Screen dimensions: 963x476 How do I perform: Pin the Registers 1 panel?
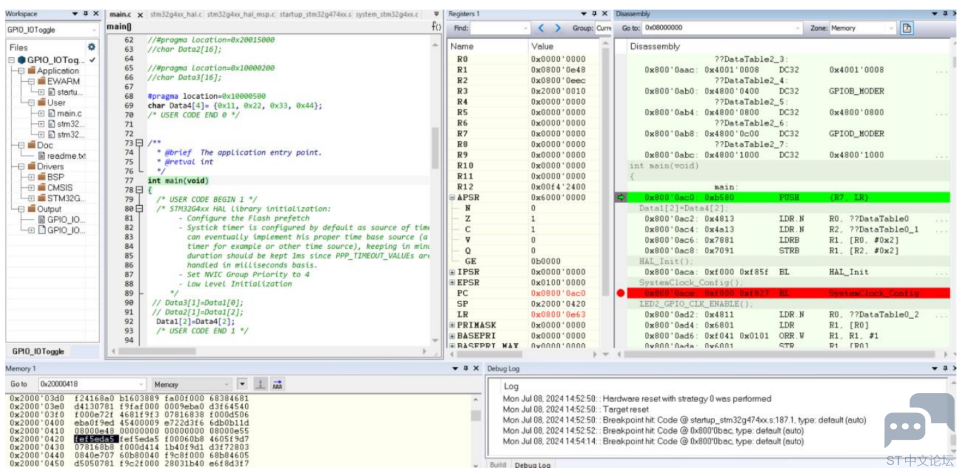coord(593,14)
